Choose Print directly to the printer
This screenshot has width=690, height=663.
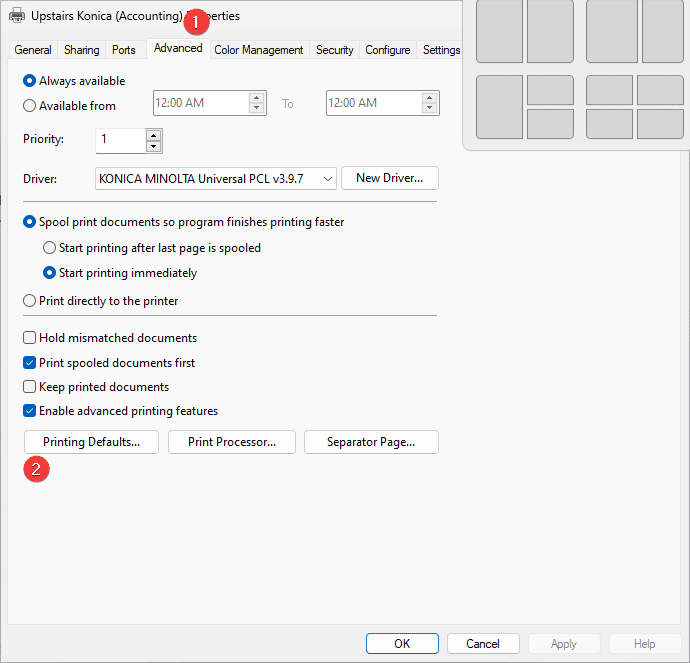(x=30, y=300)
